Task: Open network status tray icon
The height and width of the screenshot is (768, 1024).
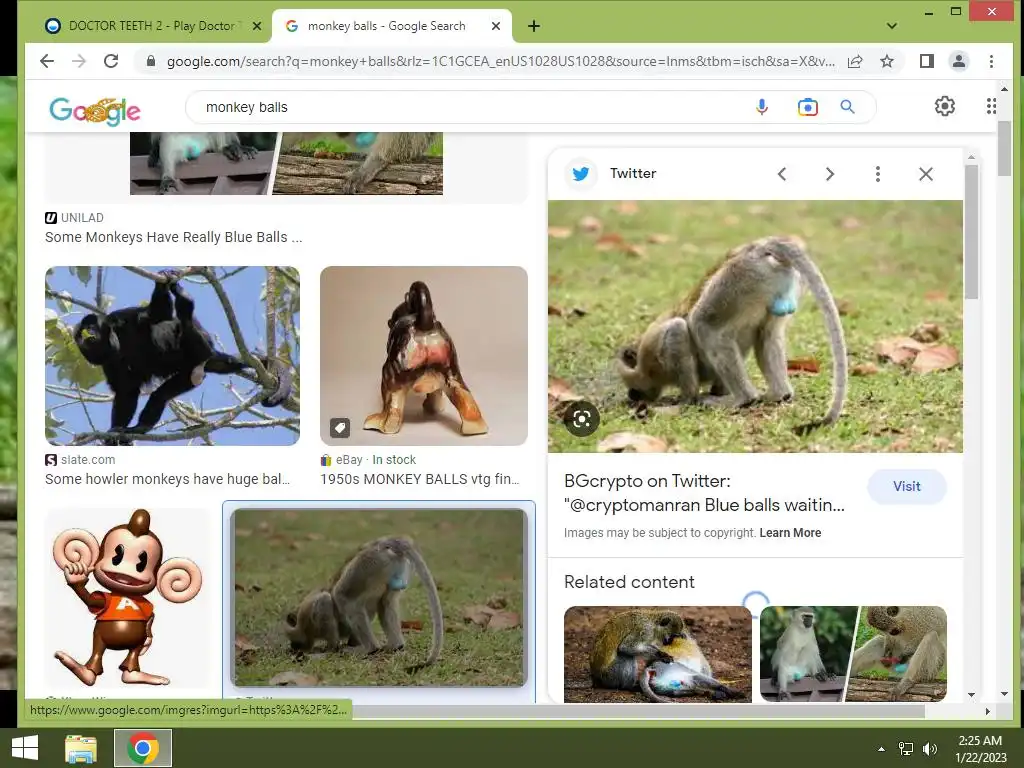Action: 906,749
